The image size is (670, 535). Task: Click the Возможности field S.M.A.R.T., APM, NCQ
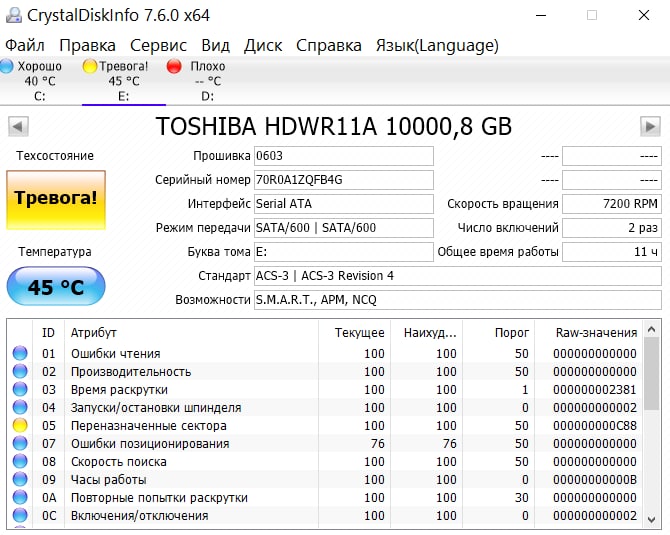click(x=458, y=300)
